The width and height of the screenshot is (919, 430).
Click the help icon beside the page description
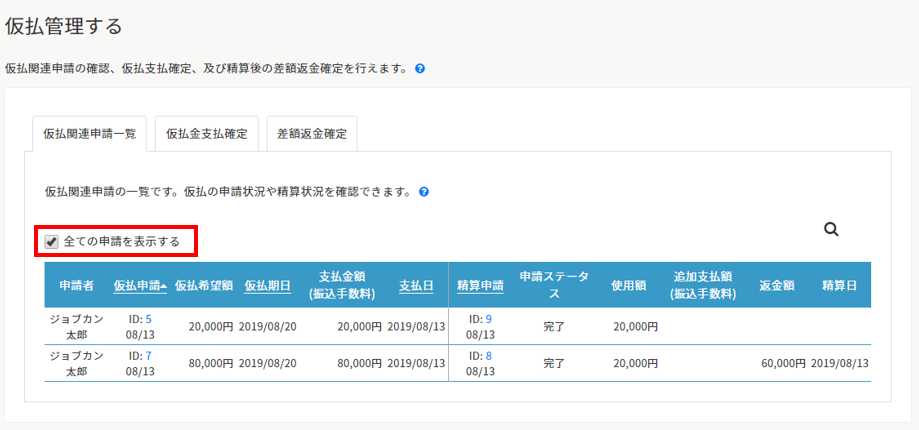(420, 69)
